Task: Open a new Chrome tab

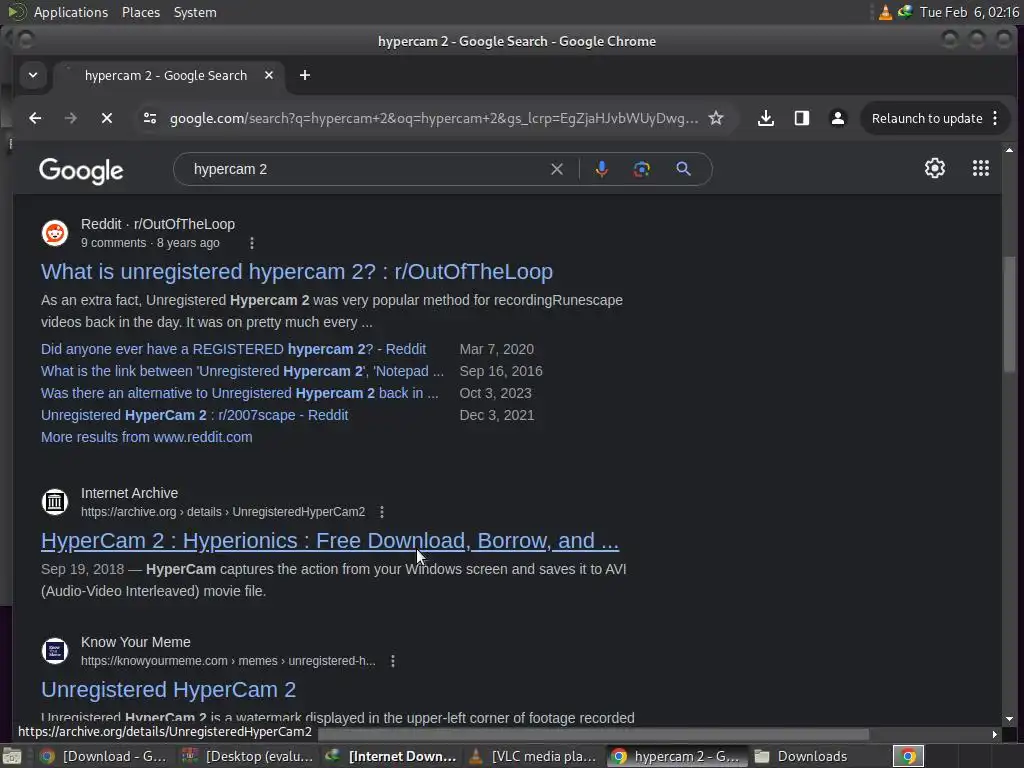Action: pyautogui.click(x=304, y=75)
